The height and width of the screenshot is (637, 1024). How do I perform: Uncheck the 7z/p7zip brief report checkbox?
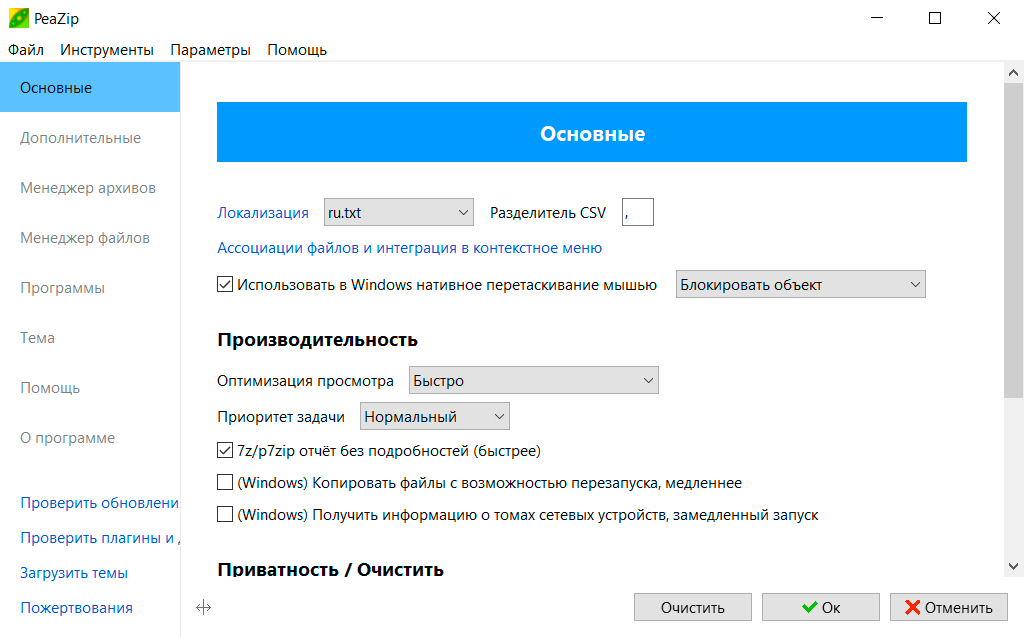225,450
